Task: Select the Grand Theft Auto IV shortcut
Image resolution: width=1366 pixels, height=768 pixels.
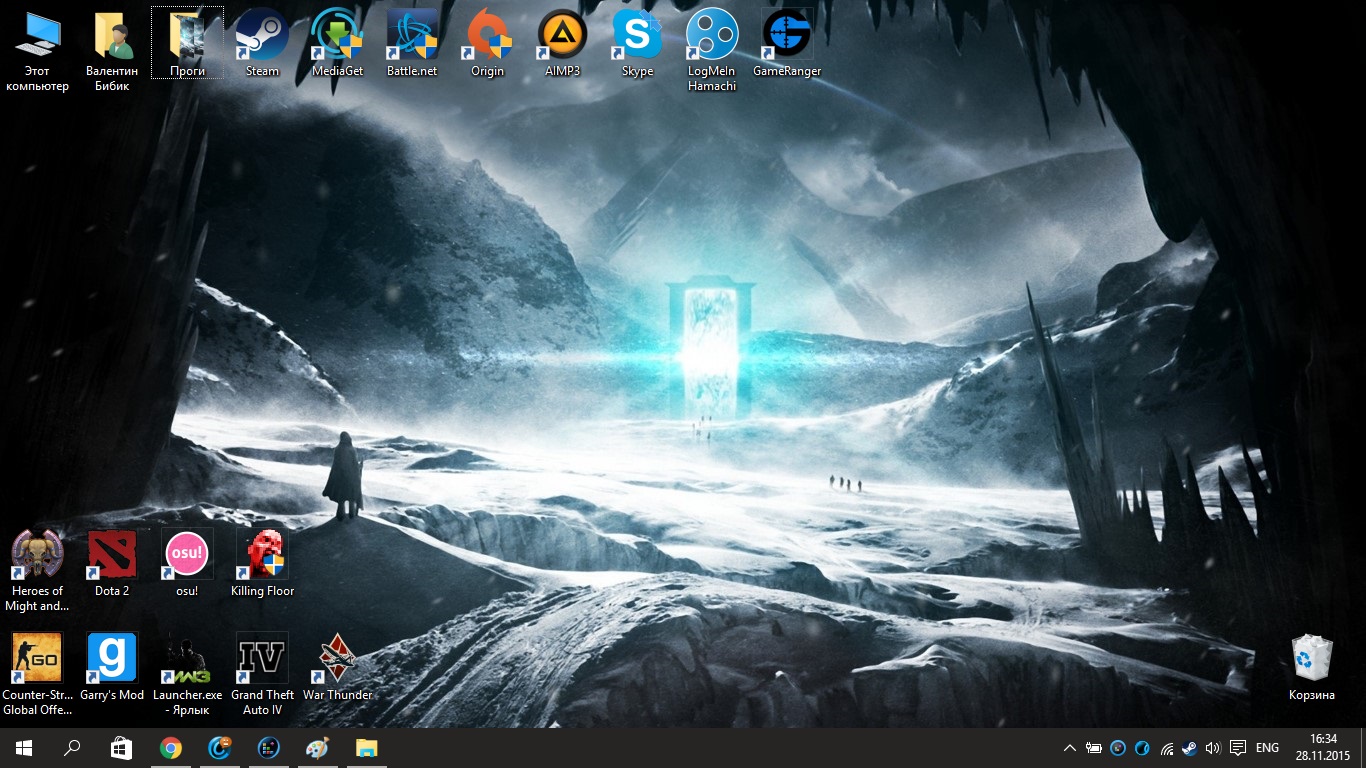Action: tap(262, 674)
